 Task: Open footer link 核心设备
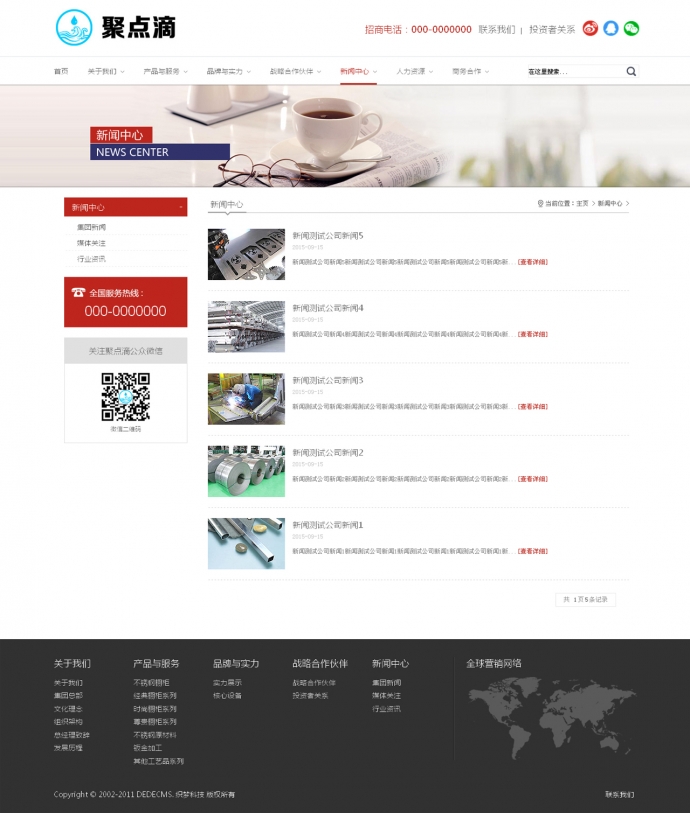click(x=227, y=696)
